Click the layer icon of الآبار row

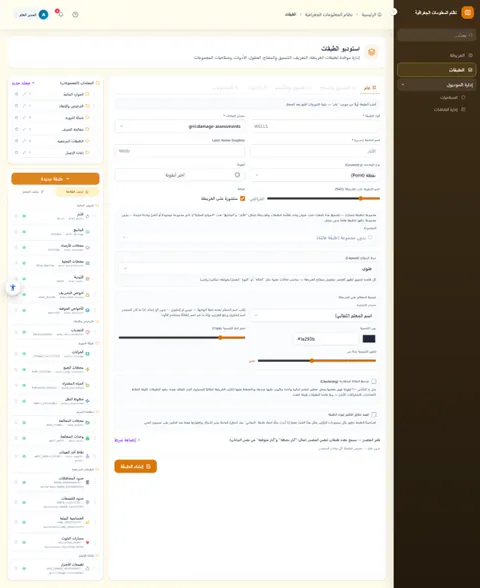(x=87, y=216)
